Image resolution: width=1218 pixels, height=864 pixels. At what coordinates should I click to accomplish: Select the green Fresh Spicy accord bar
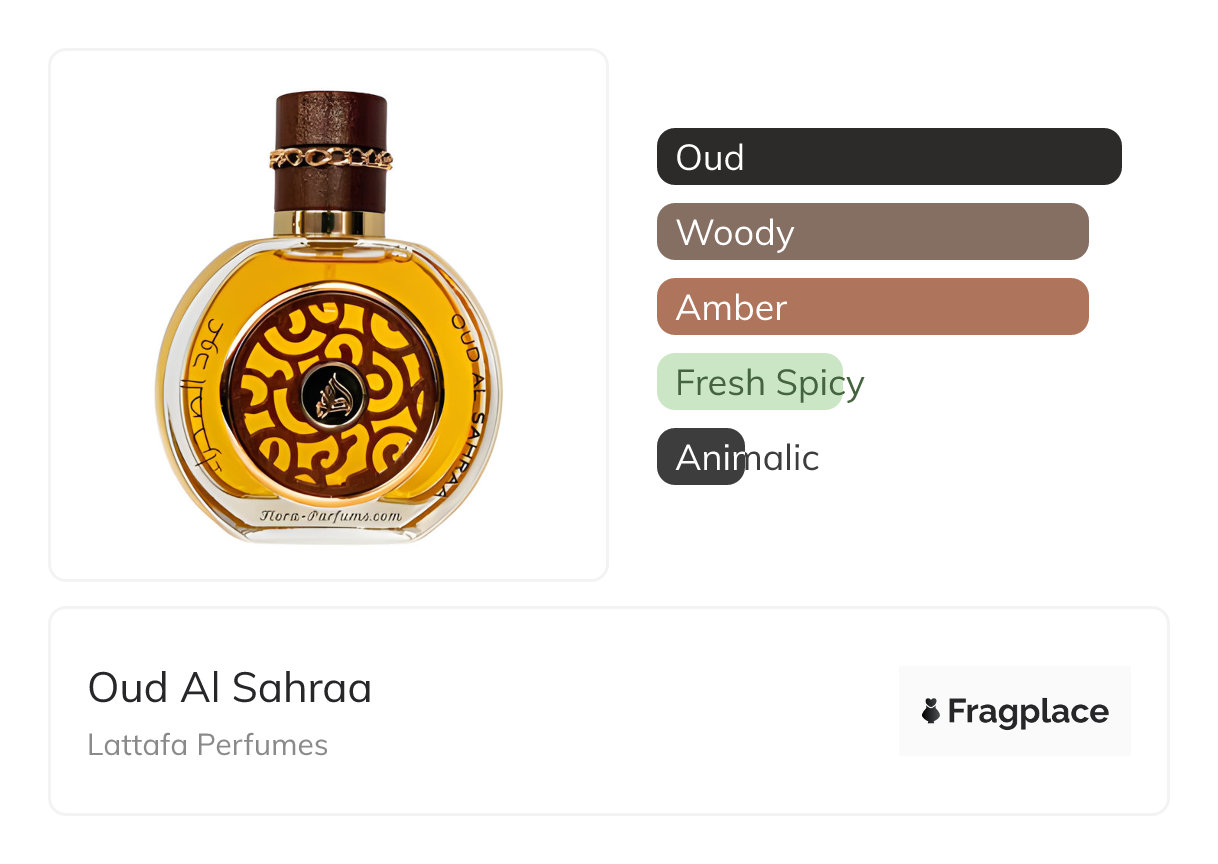pos(750,382)
